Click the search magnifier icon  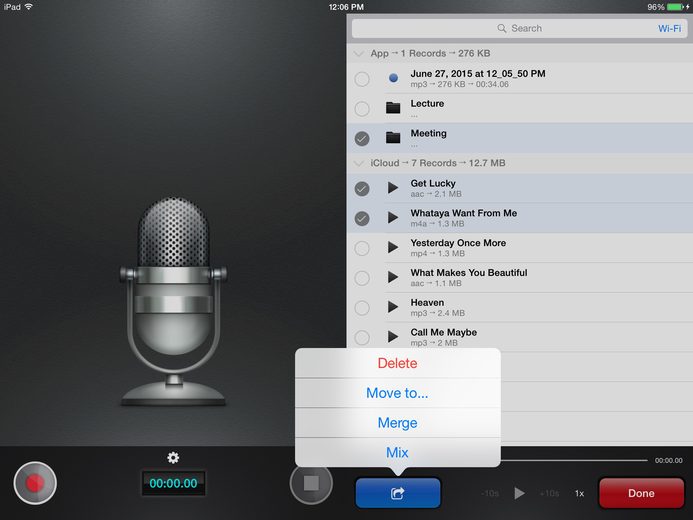coord(502,28)
